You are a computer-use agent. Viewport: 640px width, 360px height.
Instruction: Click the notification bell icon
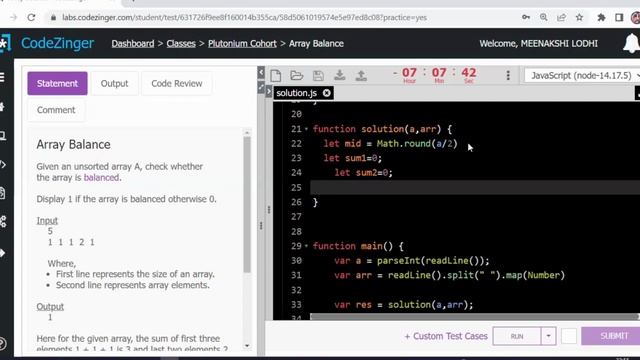631,43
